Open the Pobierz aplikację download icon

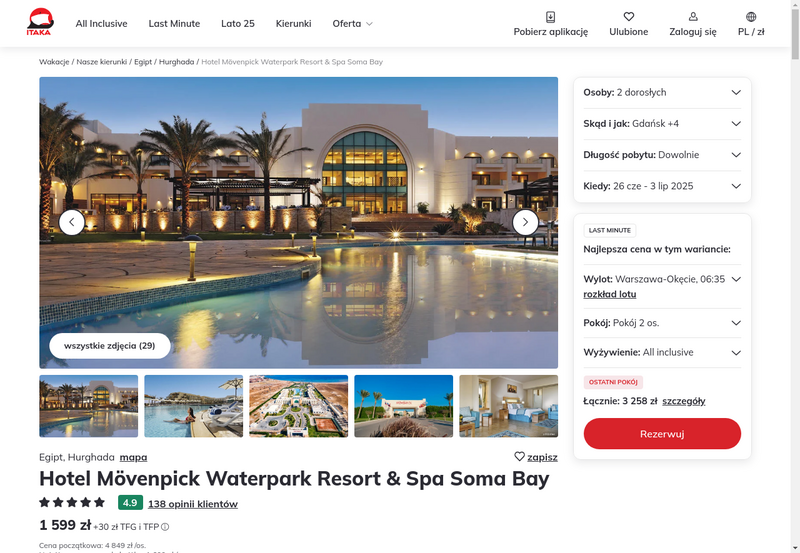pos(550,17)
